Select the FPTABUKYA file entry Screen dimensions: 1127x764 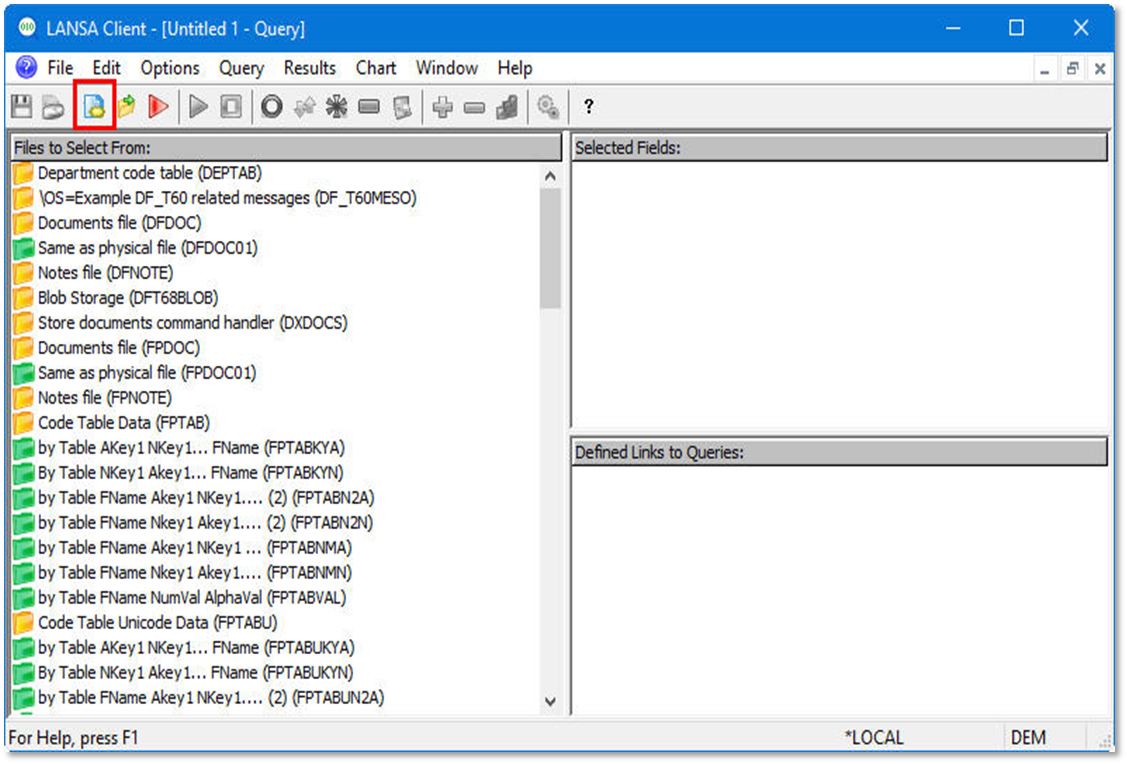coord(196,648)
